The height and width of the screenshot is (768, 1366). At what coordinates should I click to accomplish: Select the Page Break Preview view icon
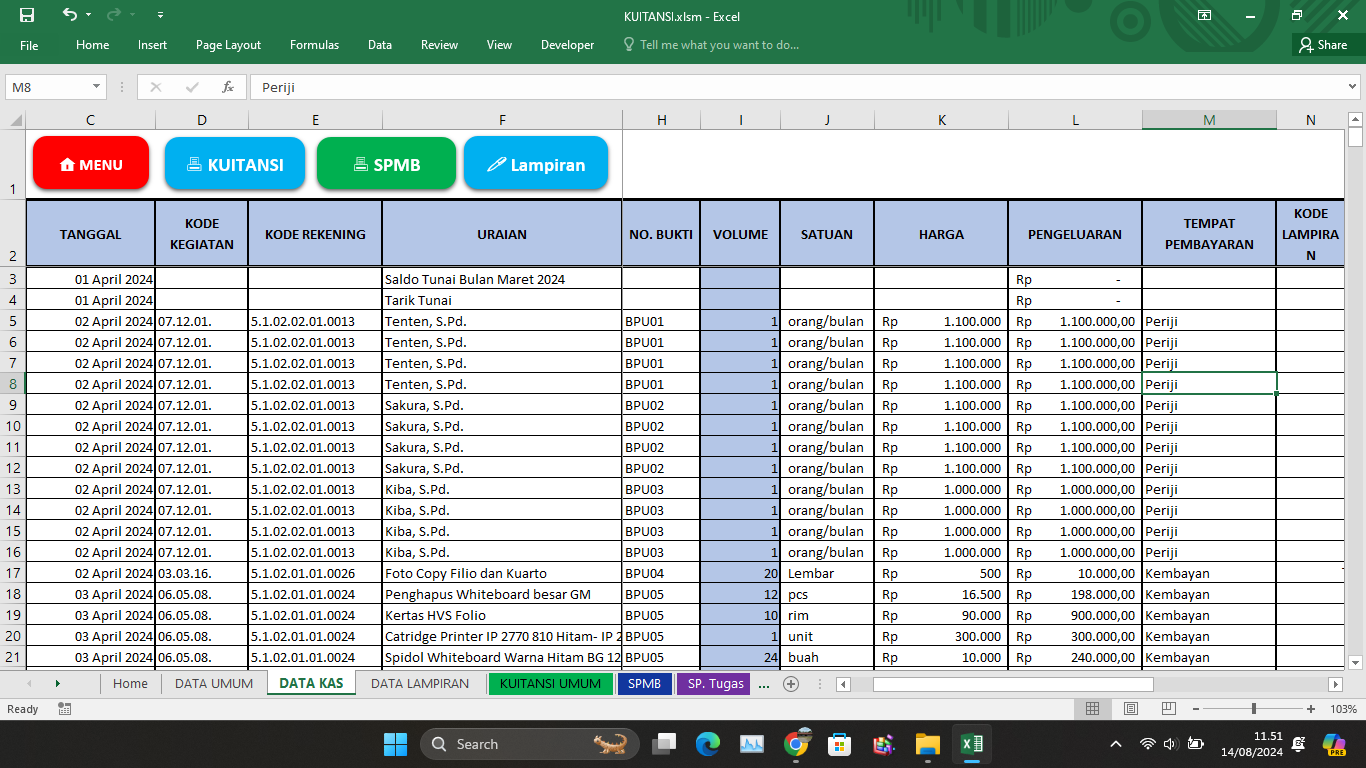coord(1168,709)
